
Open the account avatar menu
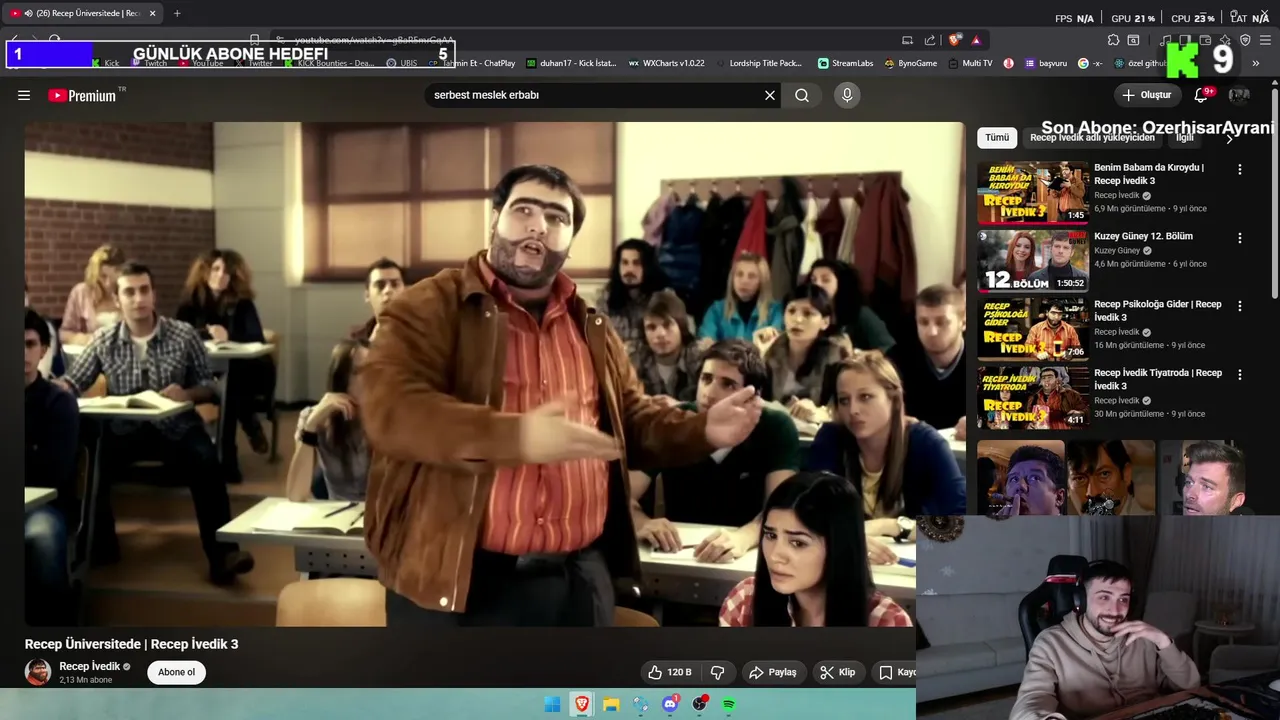click(1239, 95)
